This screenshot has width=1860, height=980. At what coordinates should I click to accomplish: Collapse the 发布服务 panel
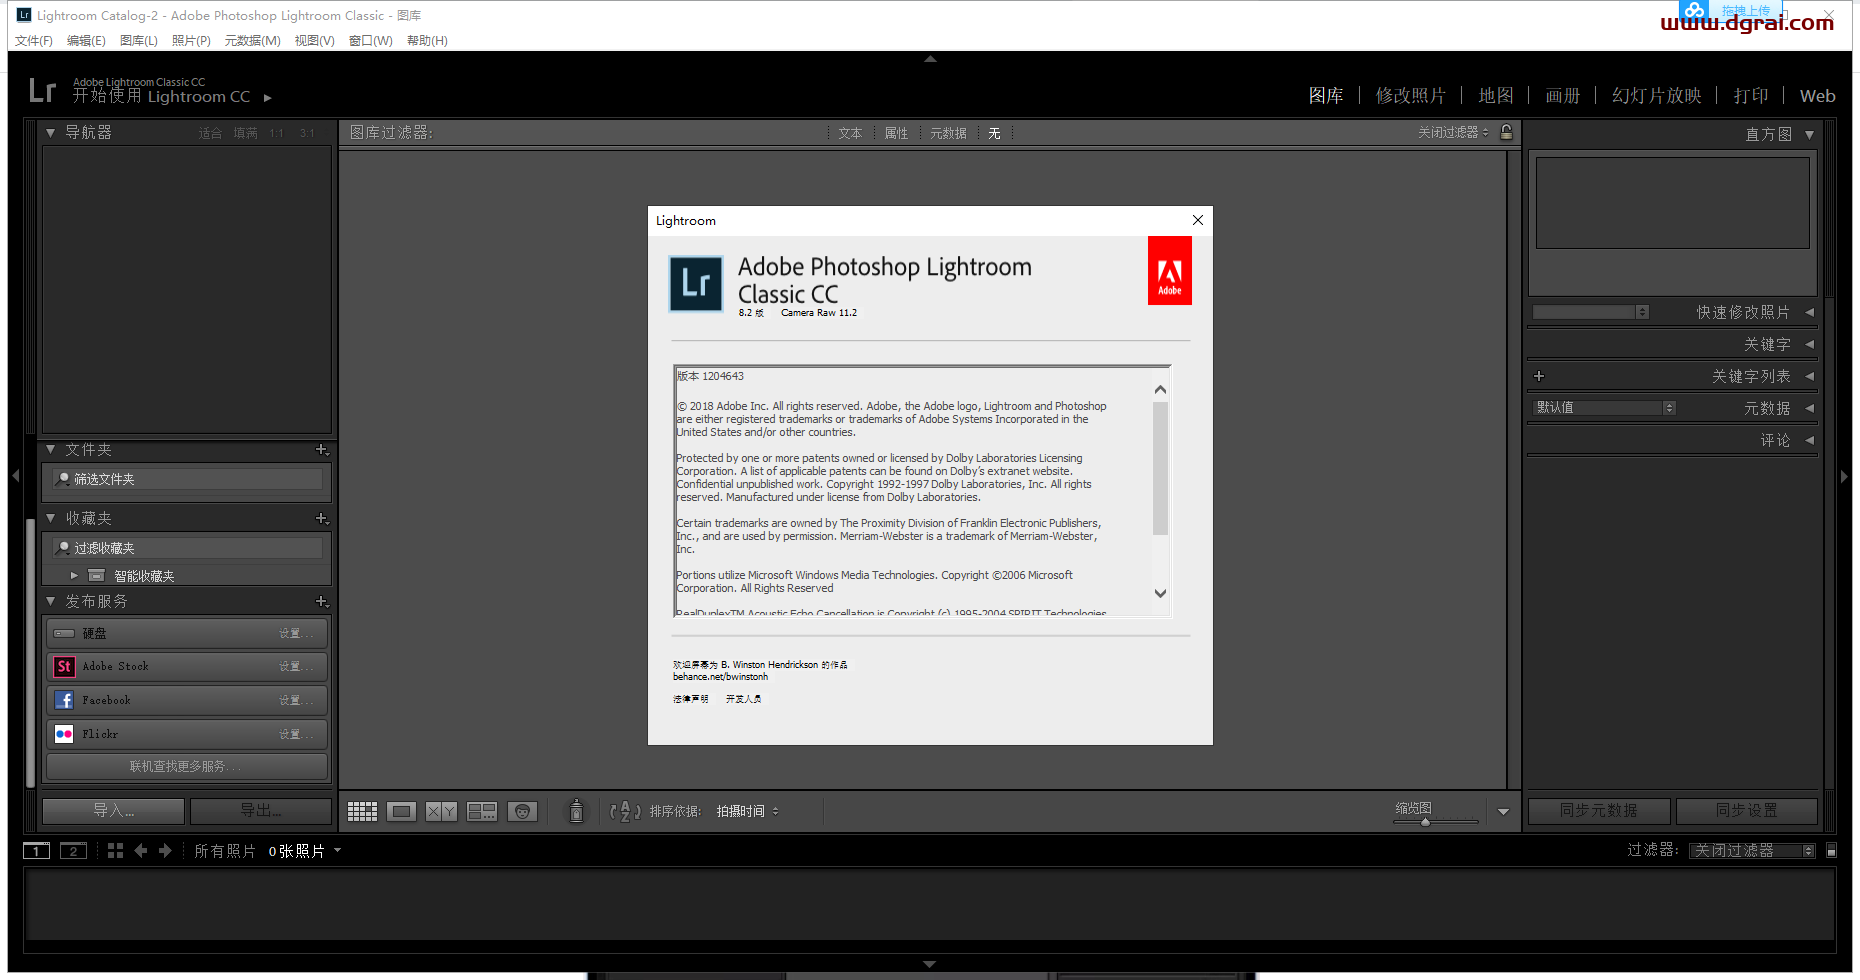pos(51,601)
